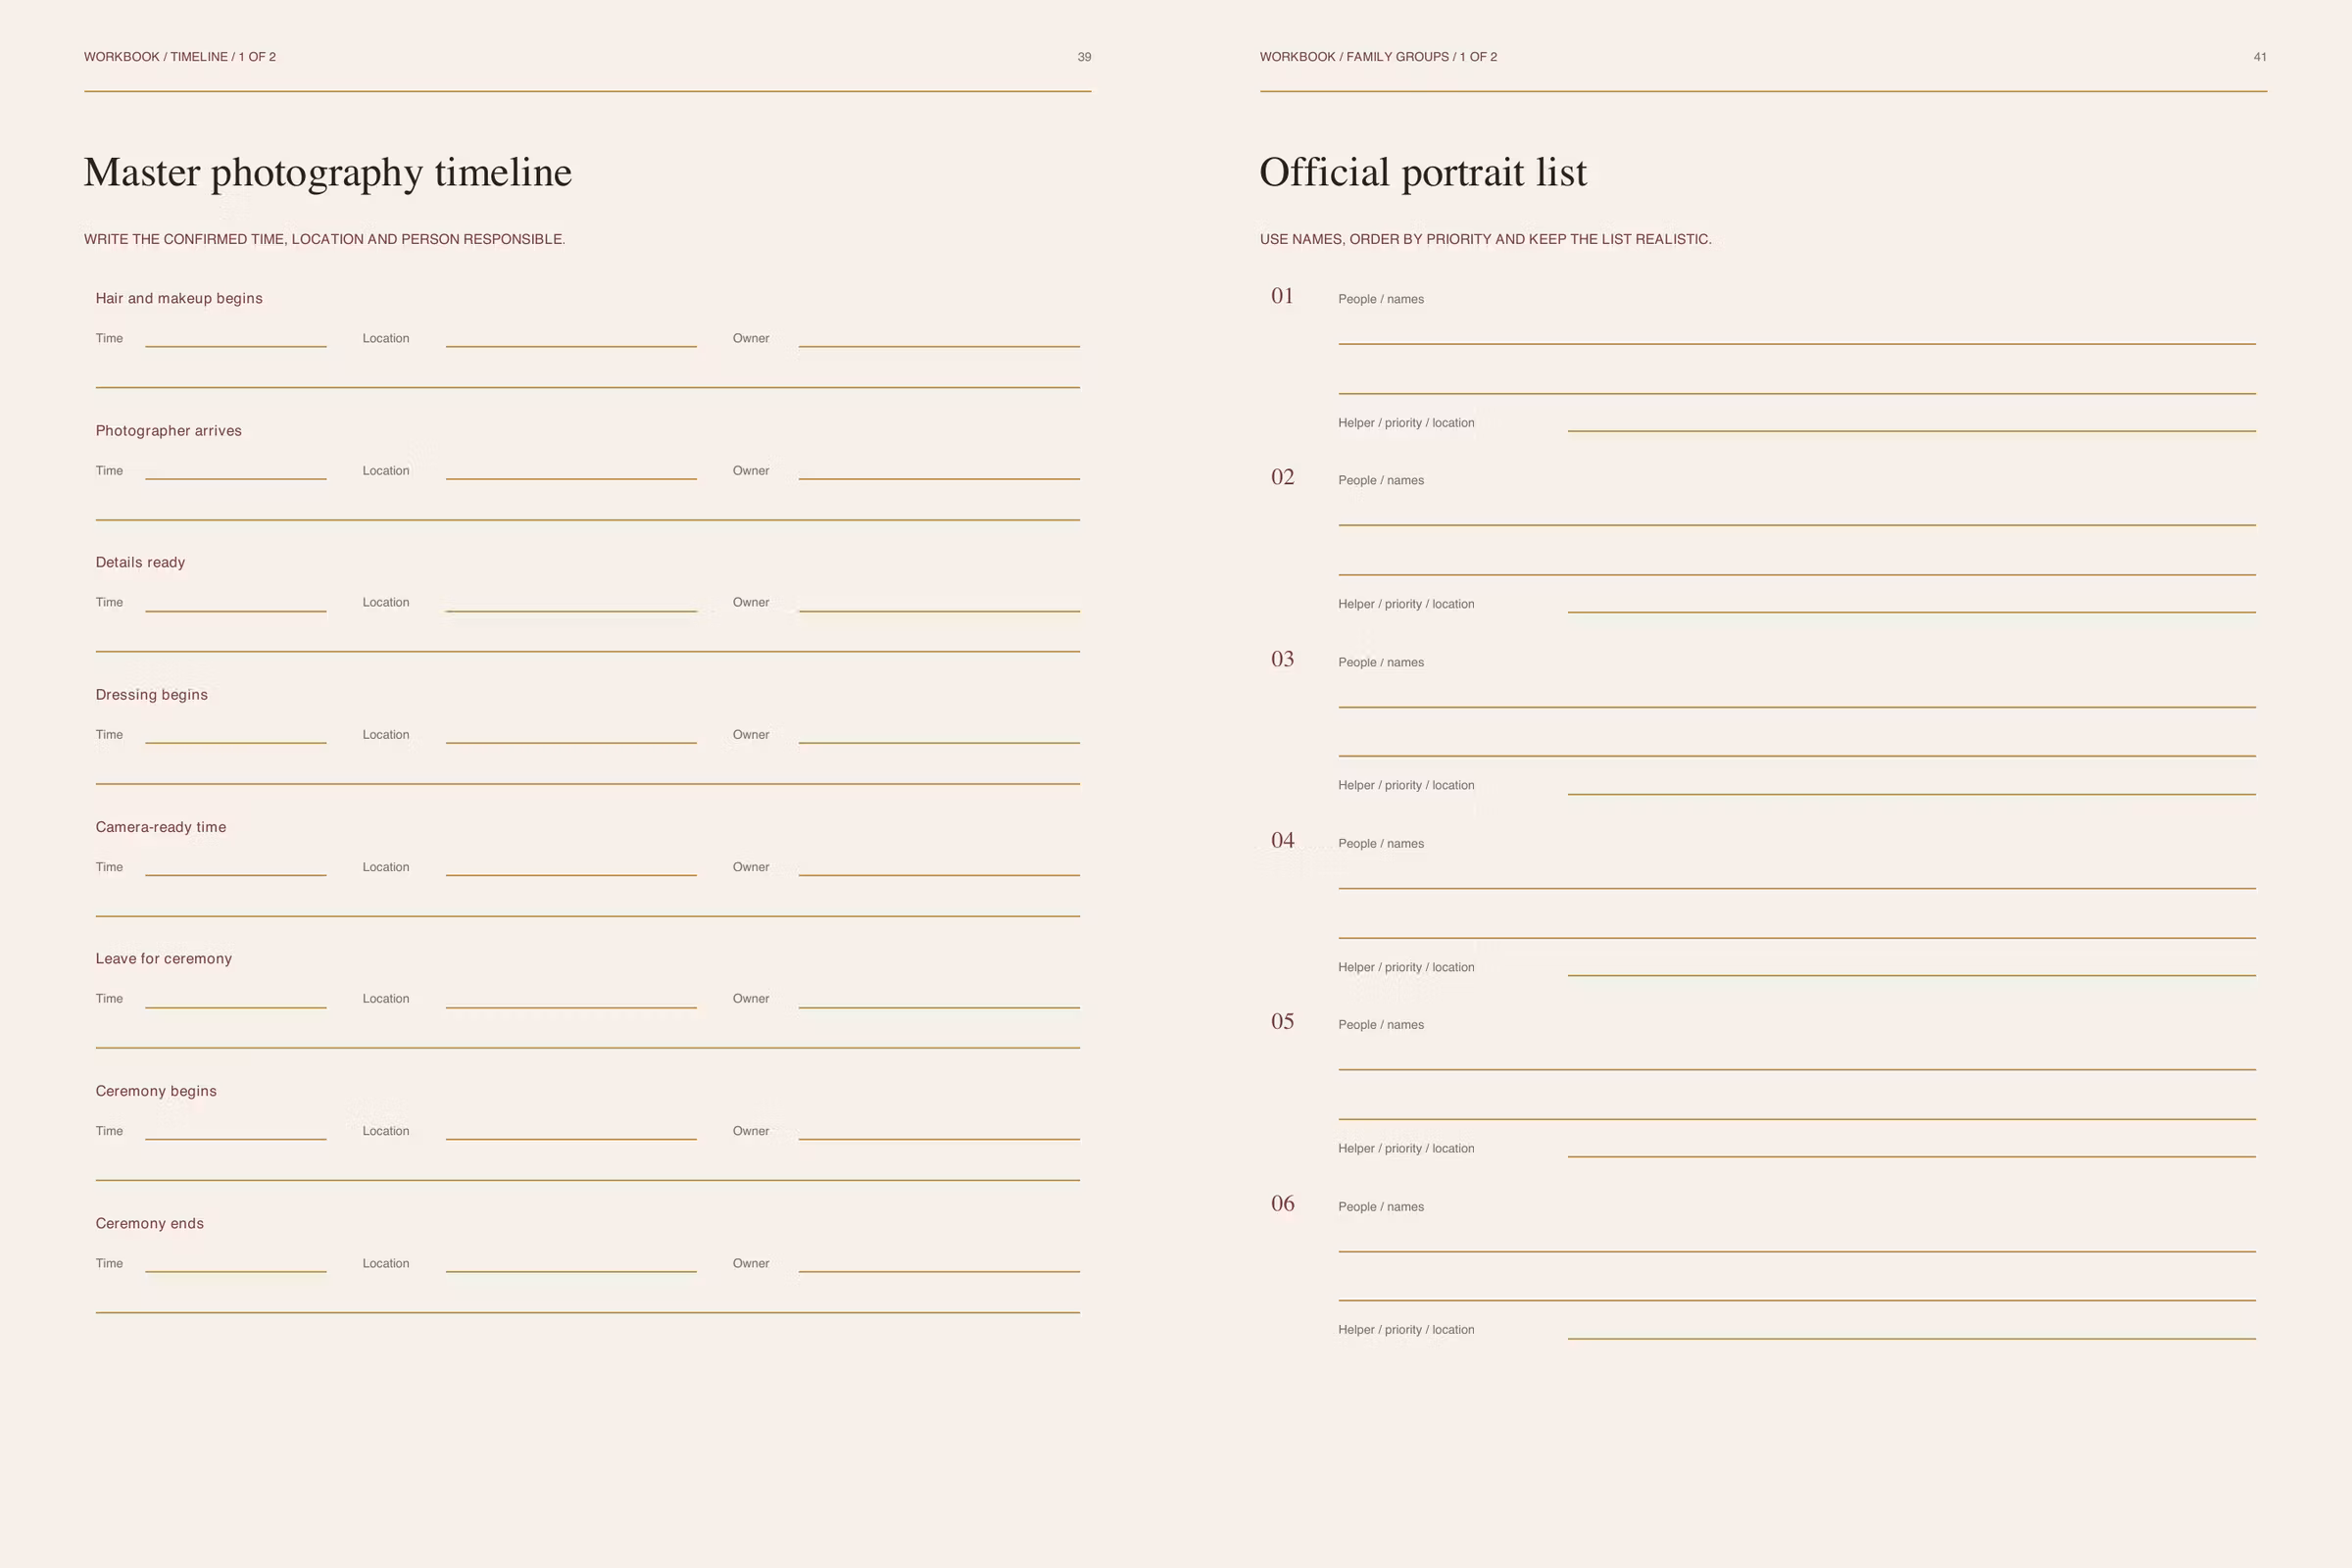This screenshot has width=2352, height=1568.
Task: Click the Time field under Hair and makeup begins
Action: 235,338
